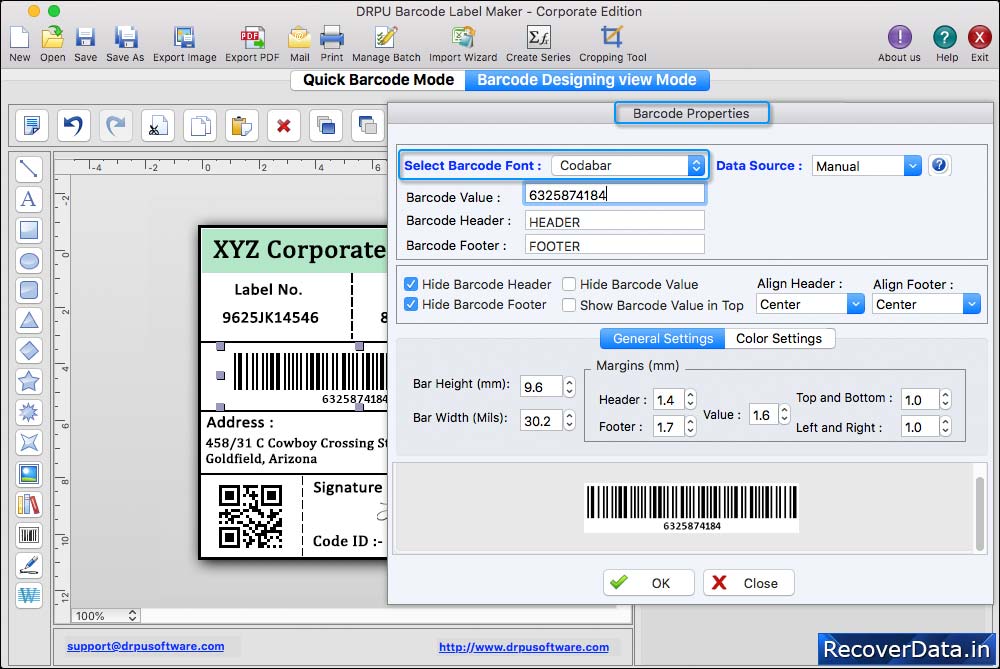
Task: Open the Select Barcode Font dropdown
Action: 628,165
